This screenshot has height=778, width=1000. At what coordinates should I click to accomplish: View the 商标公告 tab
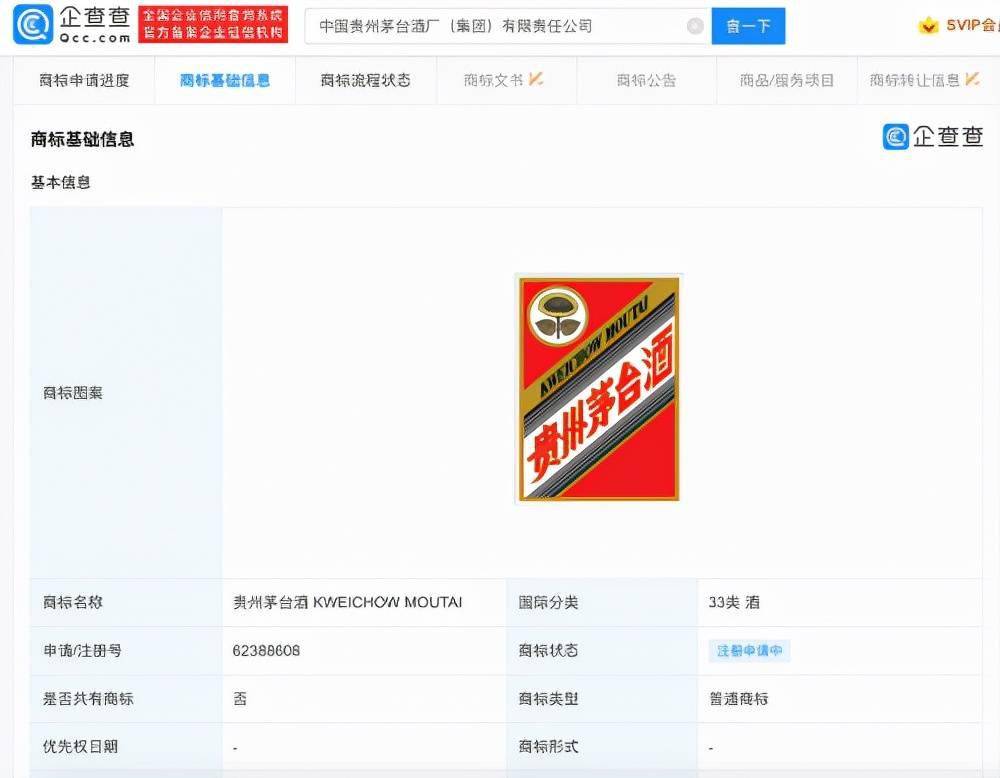pos(646,80)
